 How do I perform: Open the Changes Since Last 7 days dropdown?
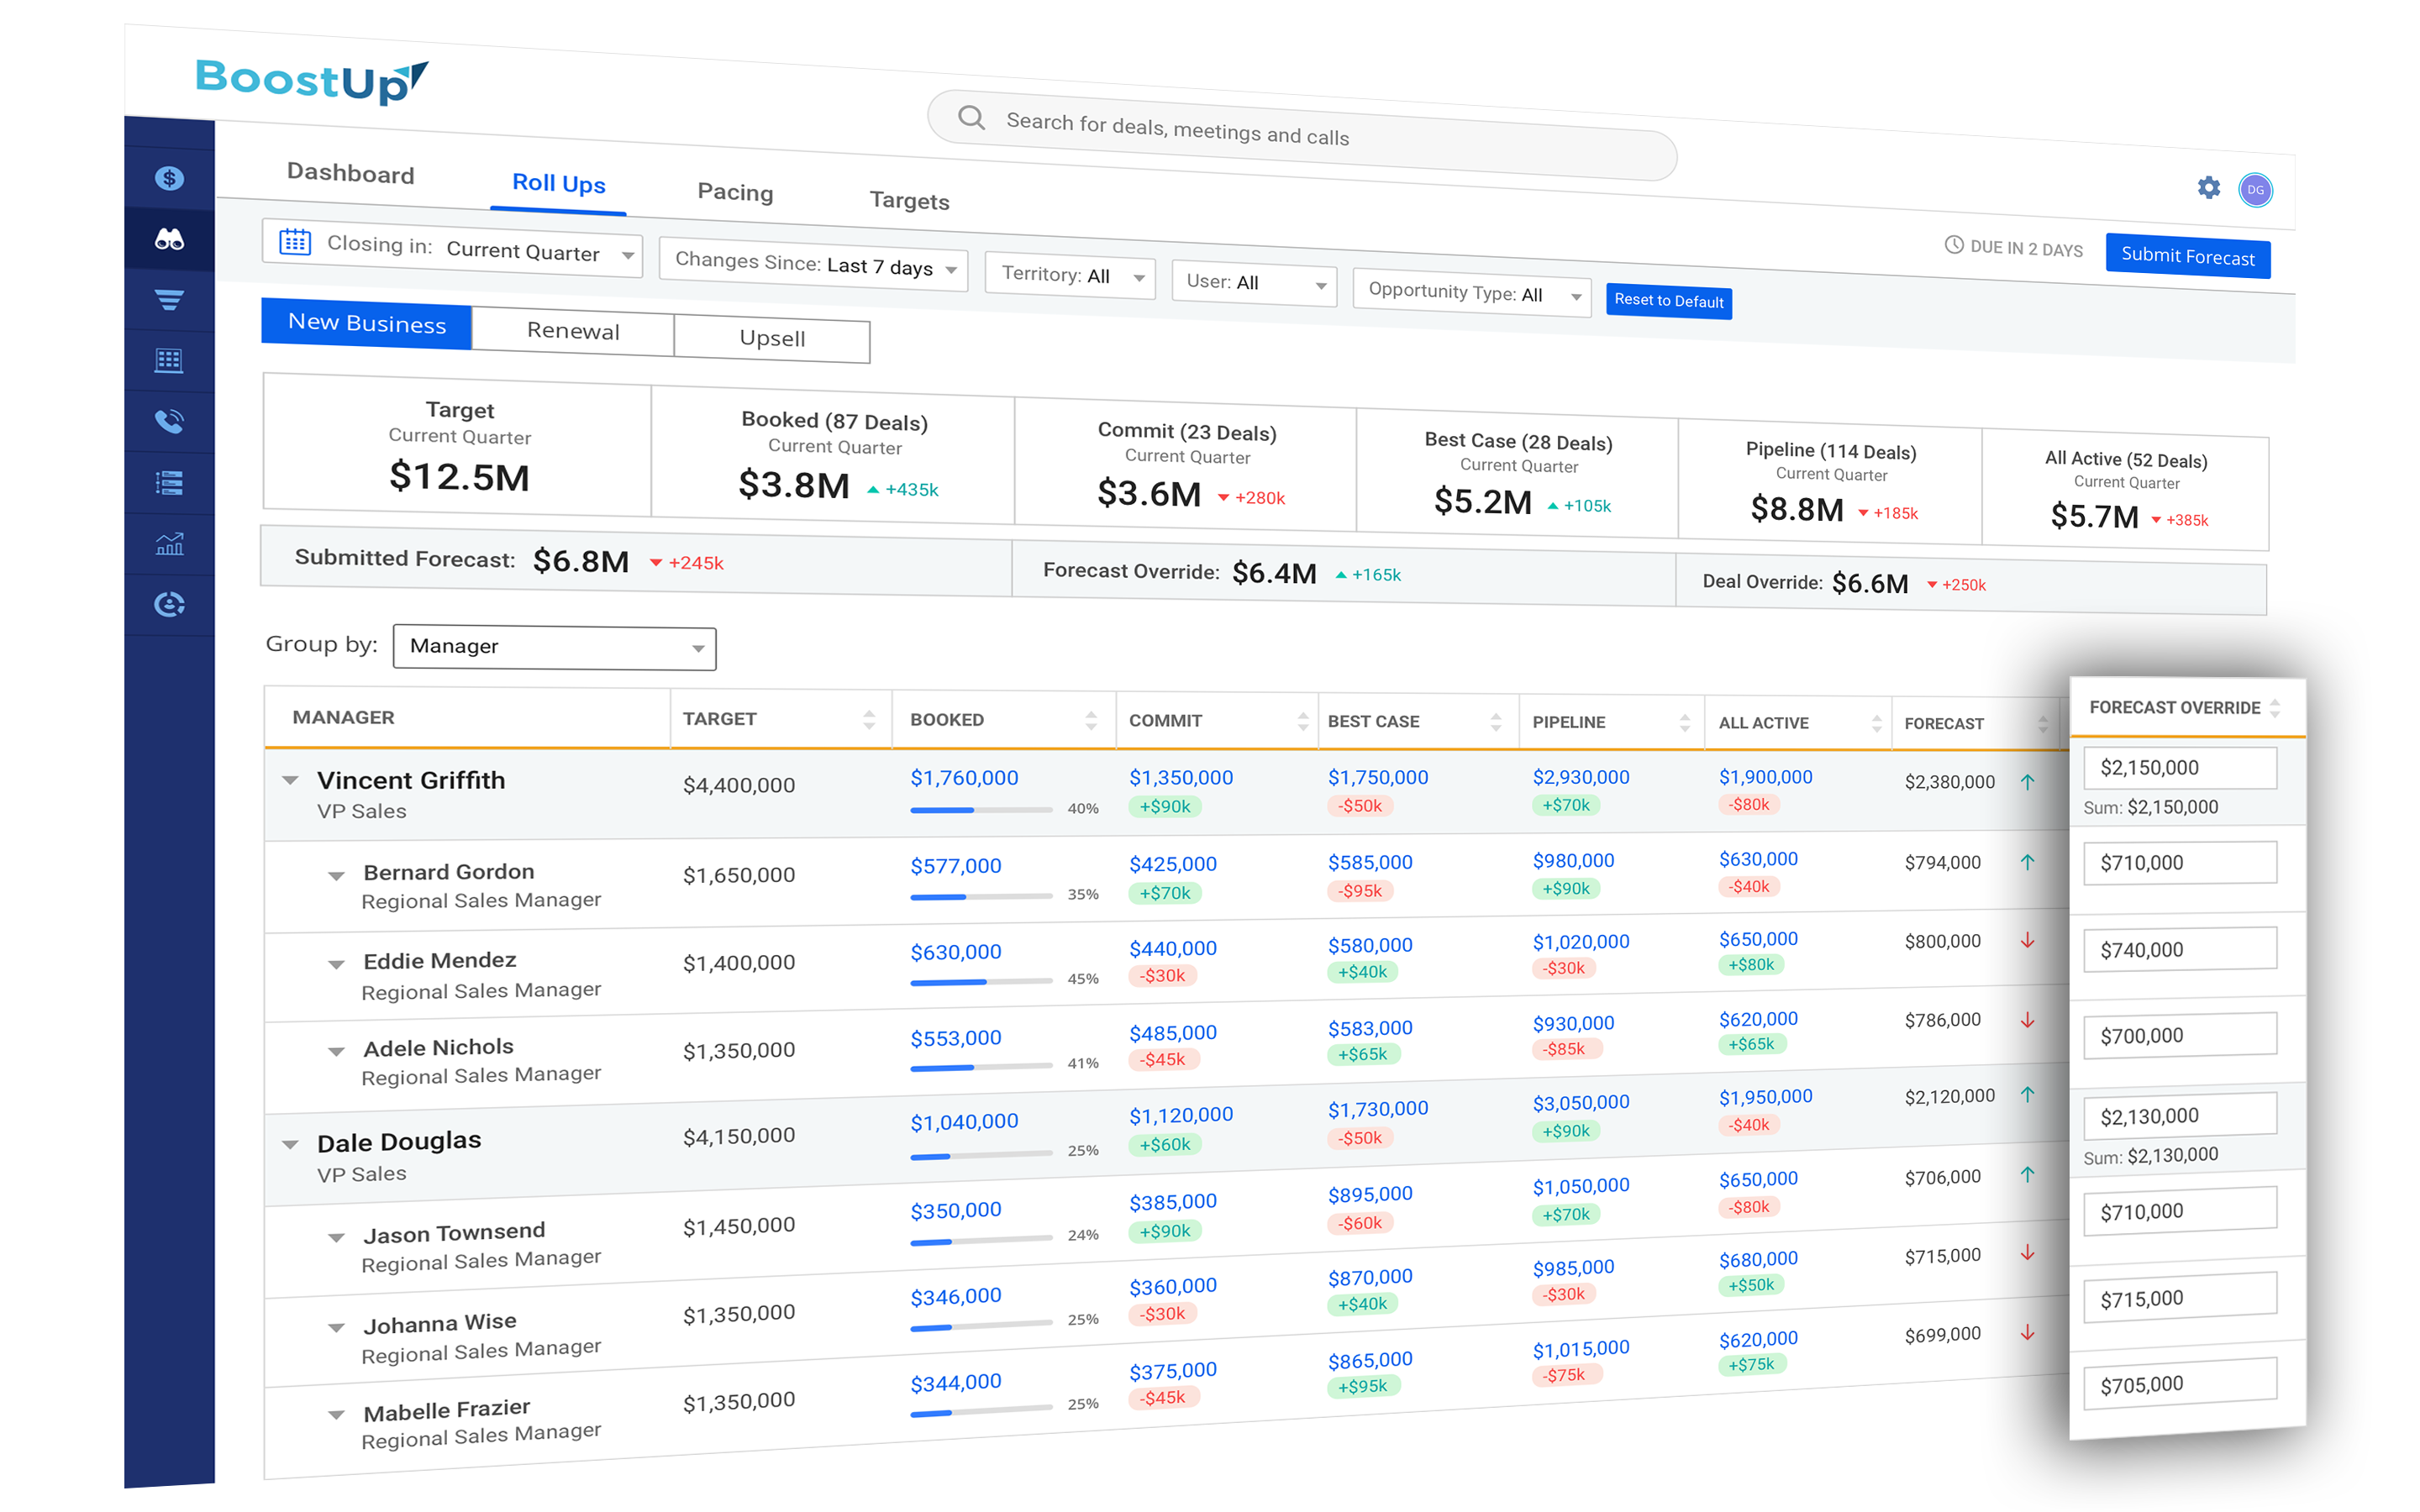tap(813, 265)
